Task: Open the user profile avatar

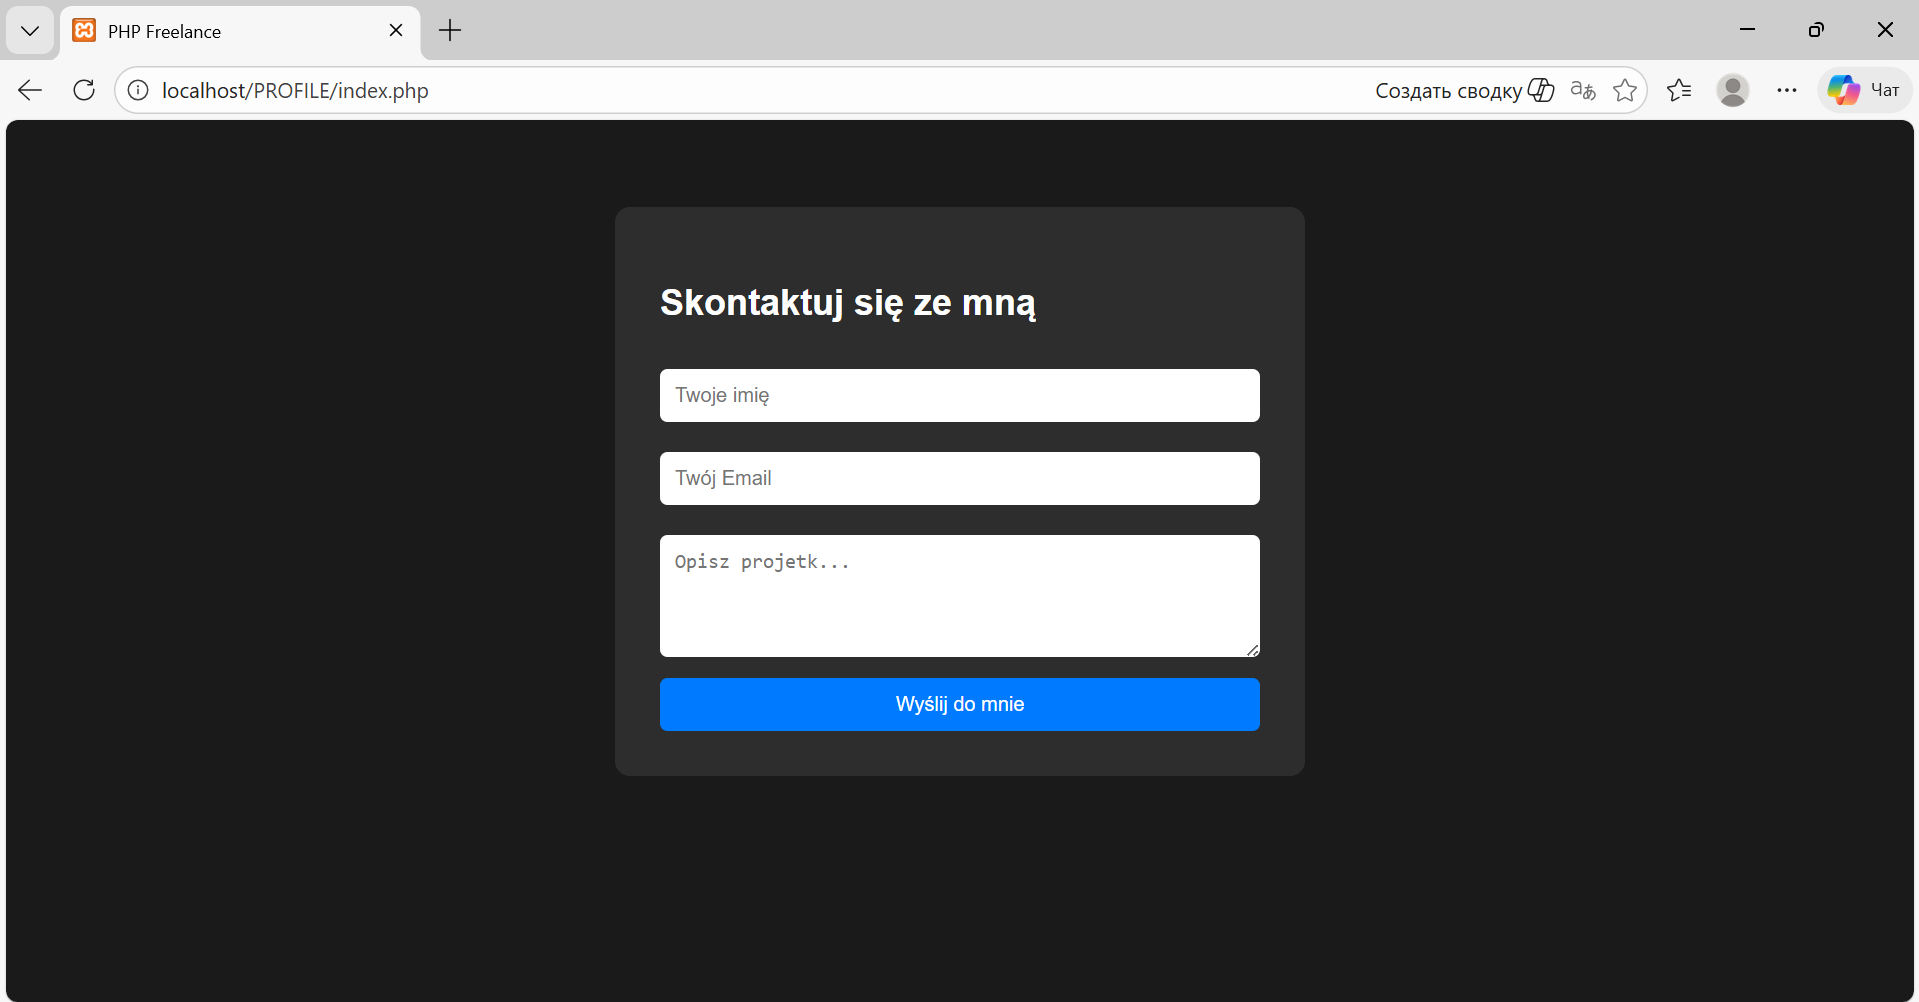Action: click(1733, 90)
